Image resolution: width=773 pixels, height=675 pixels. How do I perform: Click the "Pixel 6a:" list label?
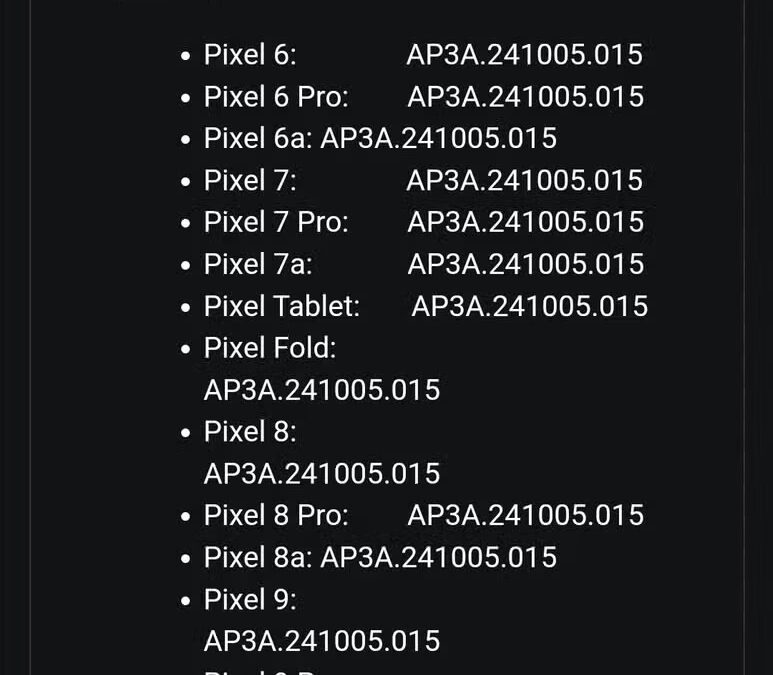coord(258,138)
